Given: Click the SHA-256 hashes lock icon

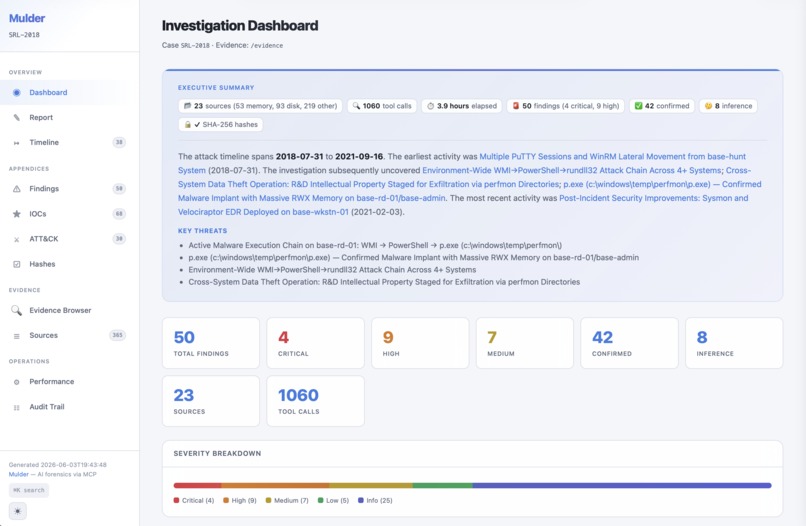Looking at the screenshot, I should (188, 124).
